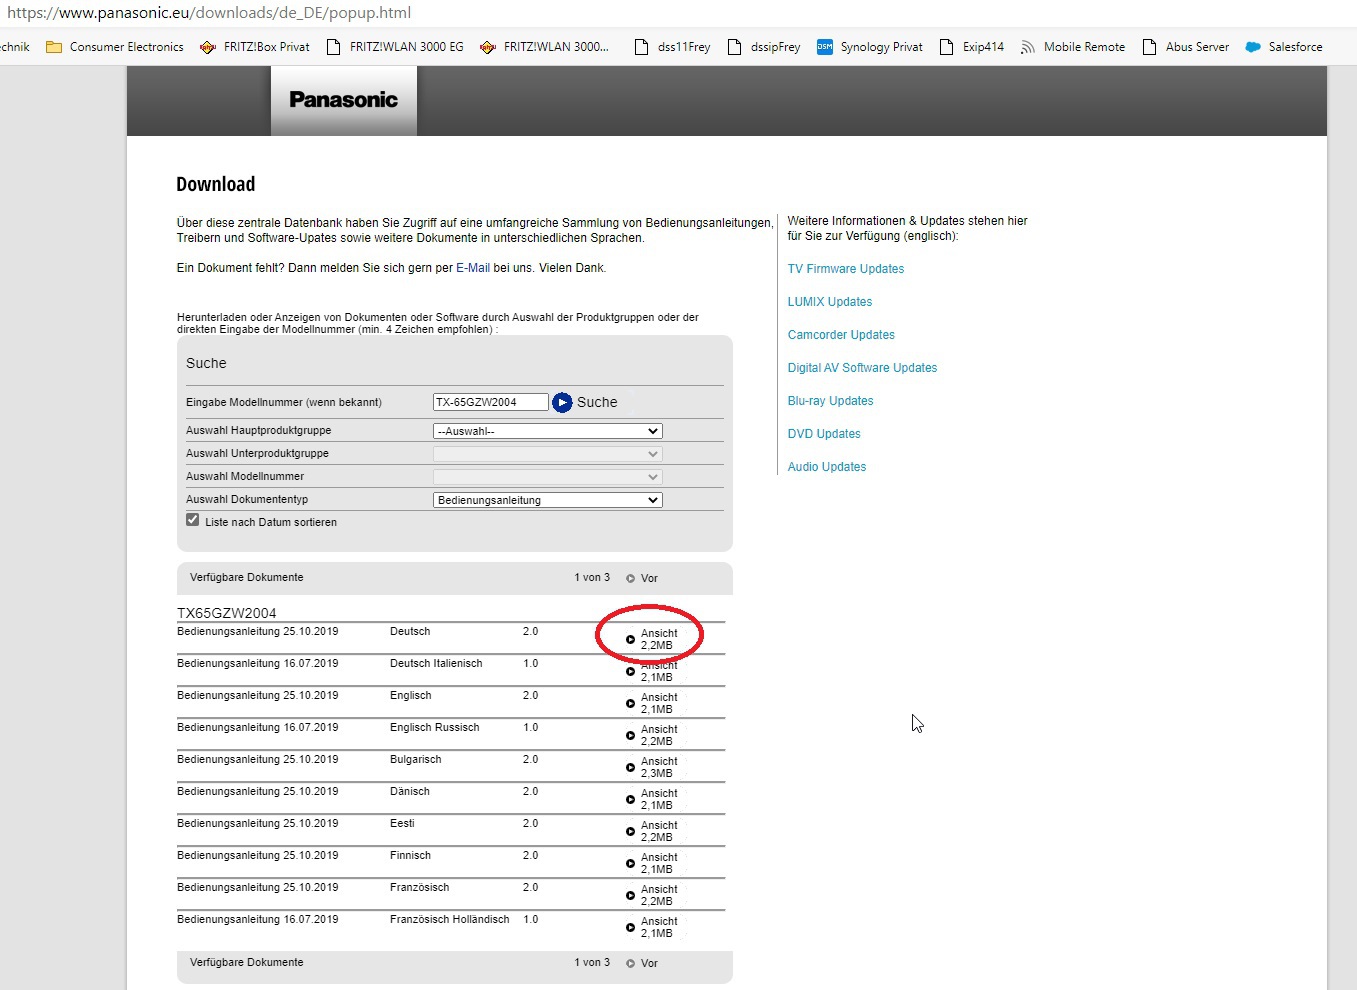Open the LUMIX Updates link

(829, 302)
